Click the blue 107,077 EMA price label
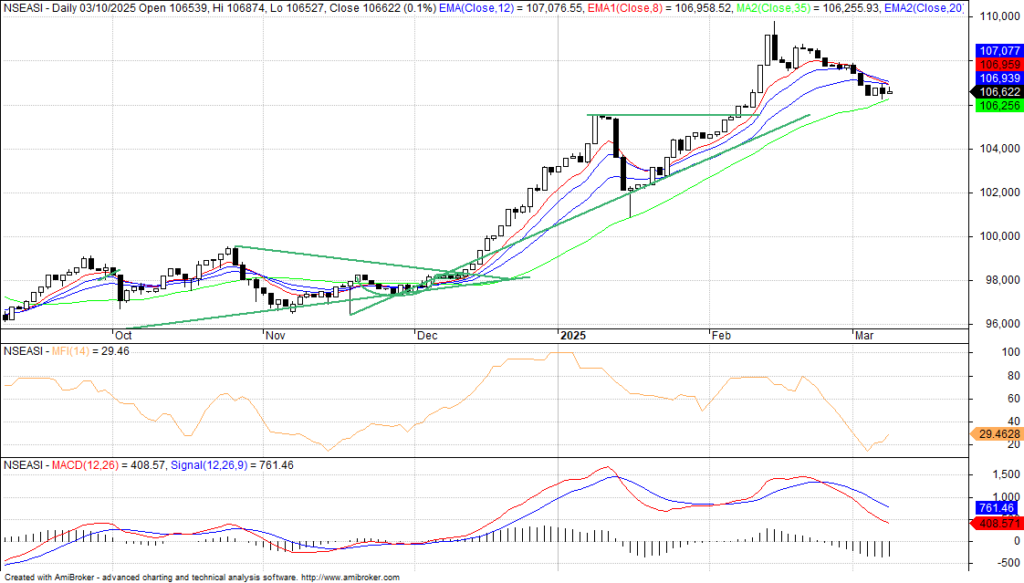The width and height of the screenshot is (1024, 583). tap(996, 50)
